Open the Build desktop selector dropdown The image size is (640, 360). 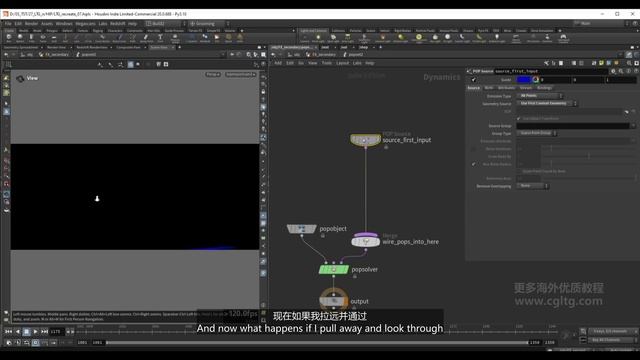[x=166, y=24]
